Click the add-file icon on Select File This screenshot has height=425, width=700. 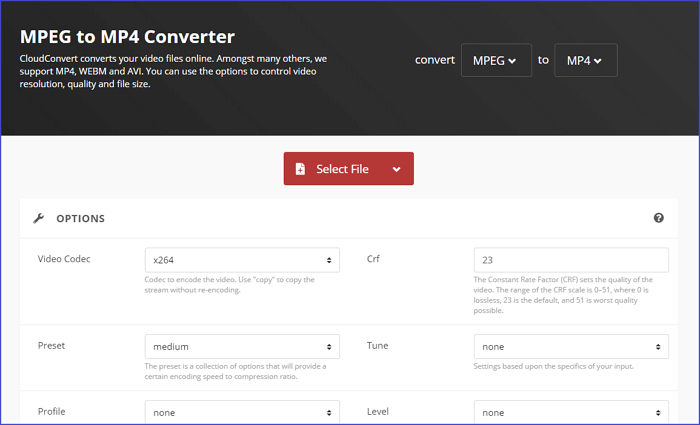click(x=301, y=170)
